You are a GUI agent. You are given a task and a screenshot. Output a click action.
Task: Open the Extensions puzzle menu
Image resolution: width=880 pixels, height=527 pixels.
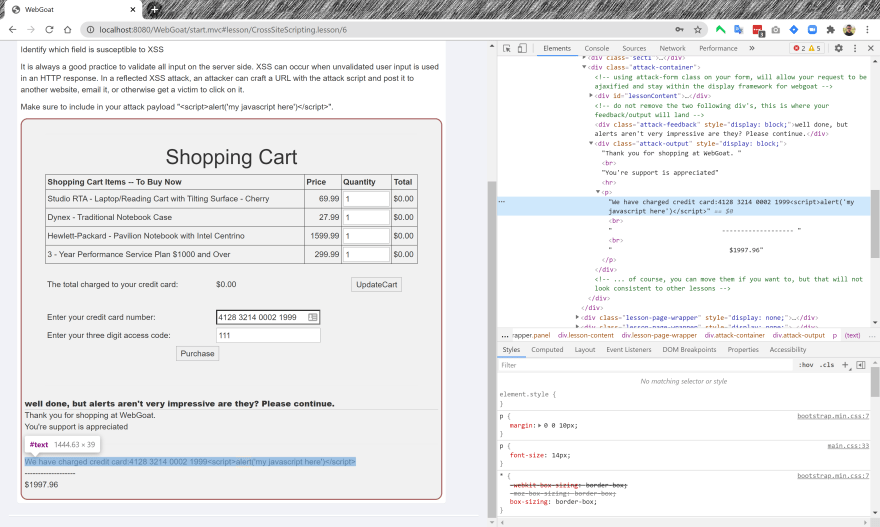831,30
